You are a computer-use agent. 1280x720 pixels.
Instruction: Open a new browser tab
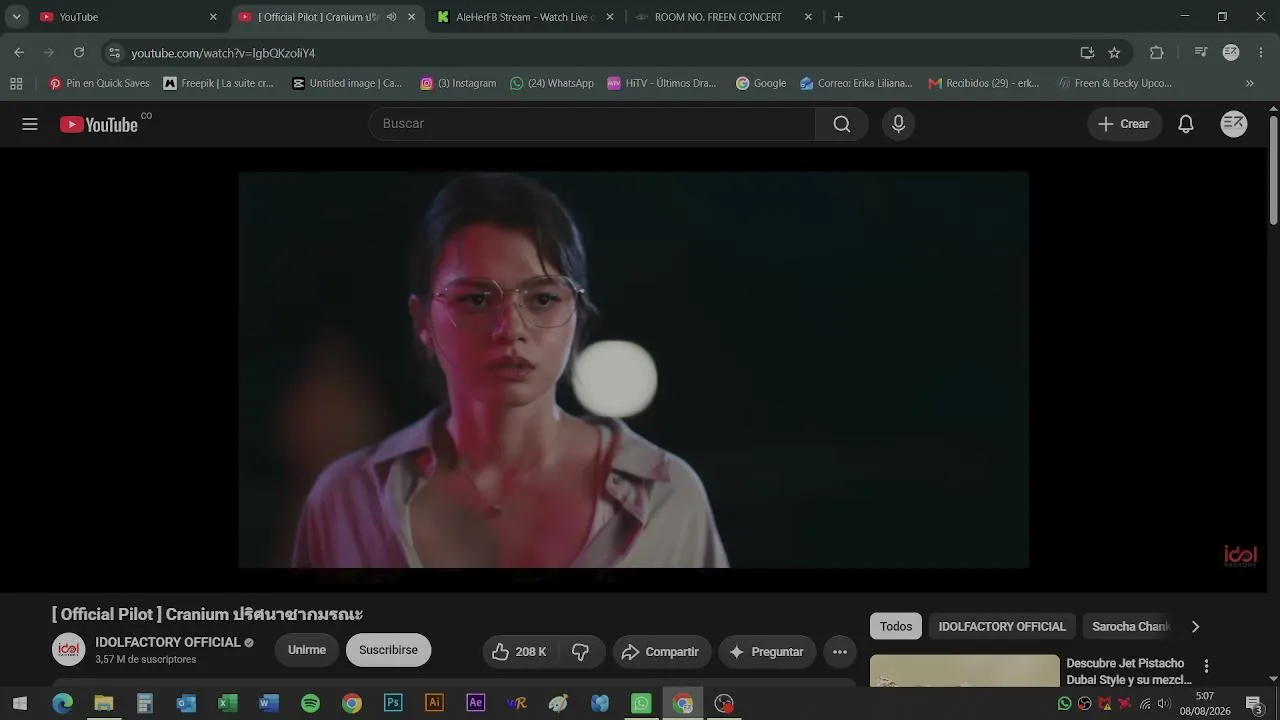coord(838,17)
